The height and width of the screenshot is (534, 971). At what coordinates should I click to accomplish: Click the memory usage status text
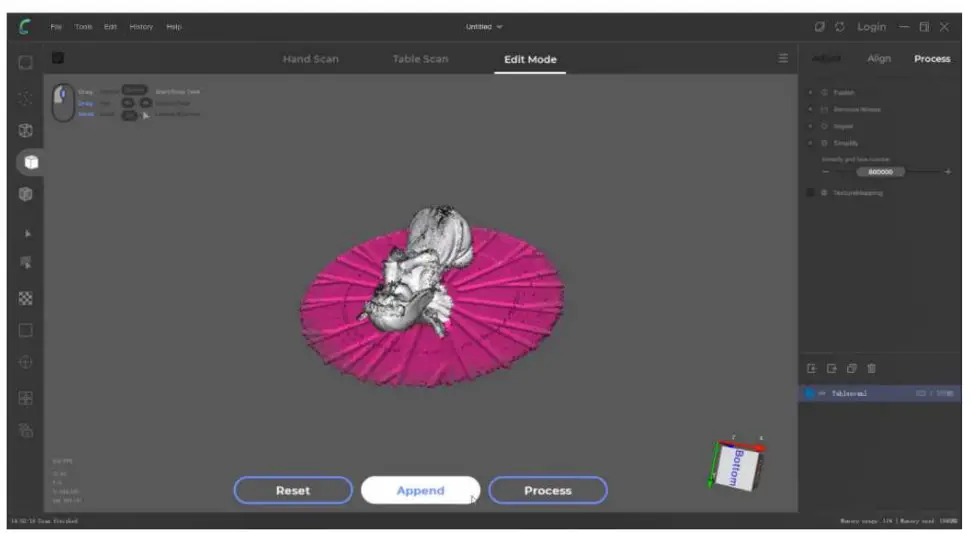[899, 521]
